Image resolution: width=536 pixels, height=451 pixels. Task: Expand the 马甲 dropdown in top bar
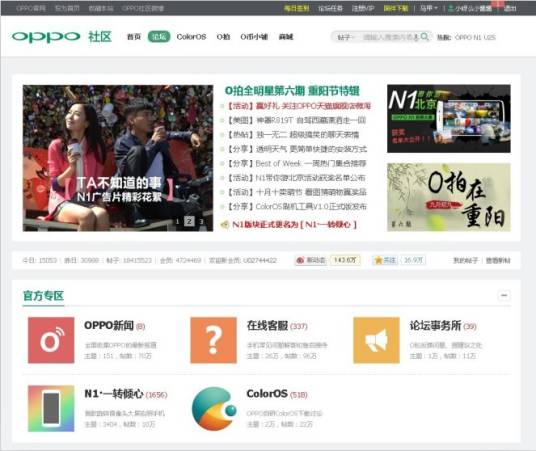coord(429,8)
